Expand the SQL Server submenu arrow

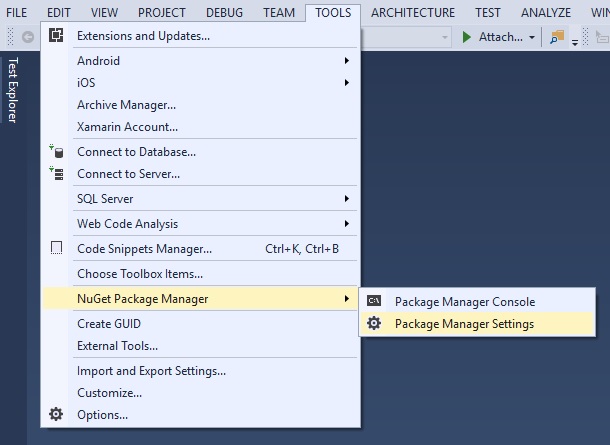tap(347, 199)
